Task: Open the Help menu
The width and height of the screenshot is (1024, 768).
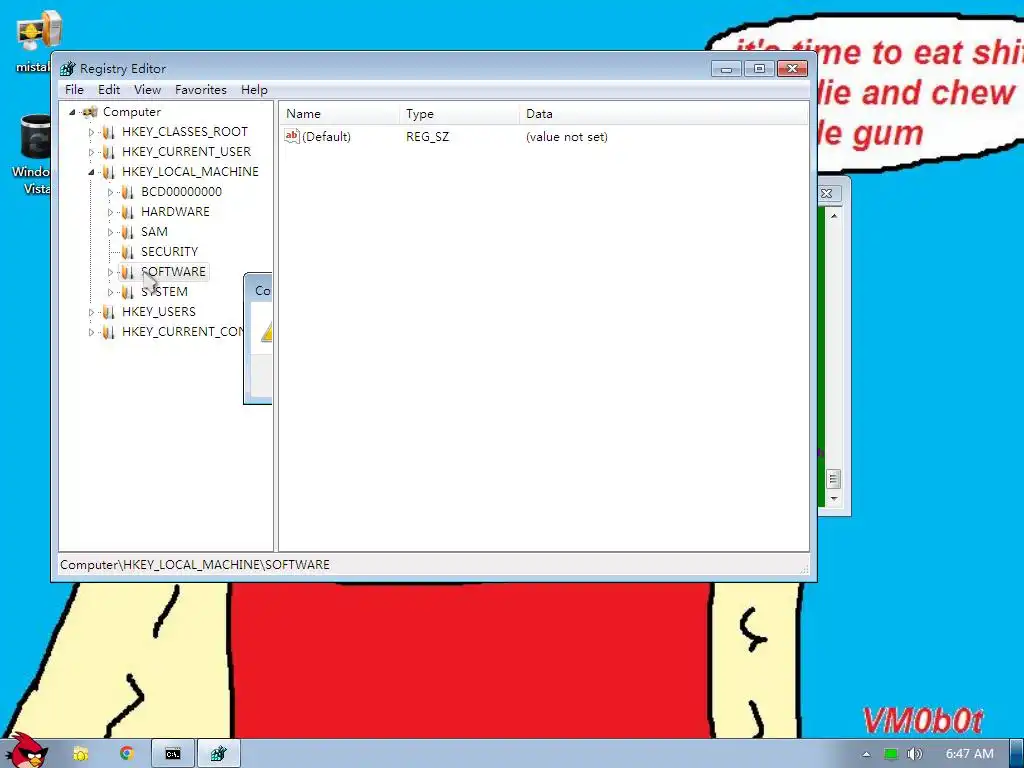Action: [x=254, y=89]
